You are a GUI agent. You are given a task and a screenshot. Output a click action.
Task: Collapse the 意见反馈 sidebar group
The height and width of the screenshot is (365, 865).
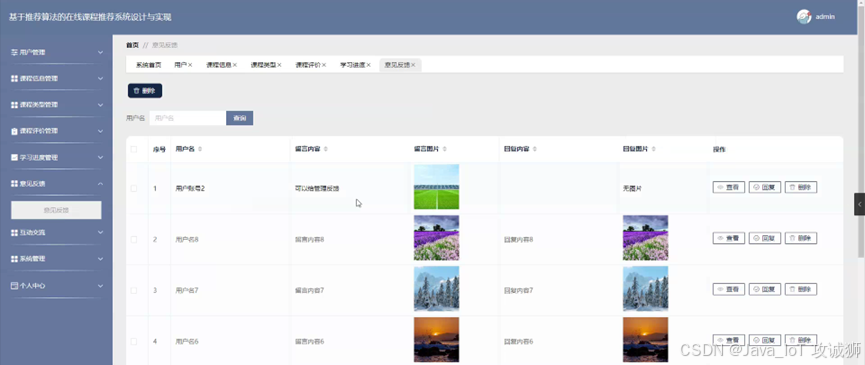coord(100,184)
